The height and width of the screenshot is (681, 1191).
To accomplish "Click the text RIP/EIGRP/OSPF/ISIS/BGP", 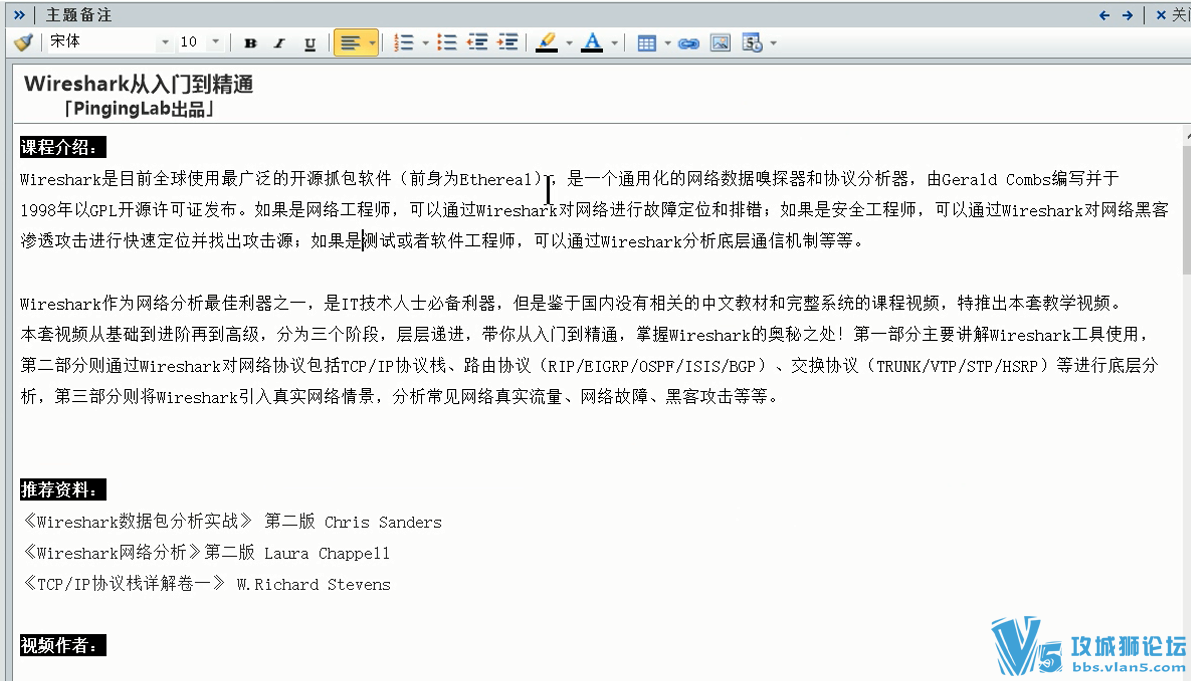I will (651, 366).
